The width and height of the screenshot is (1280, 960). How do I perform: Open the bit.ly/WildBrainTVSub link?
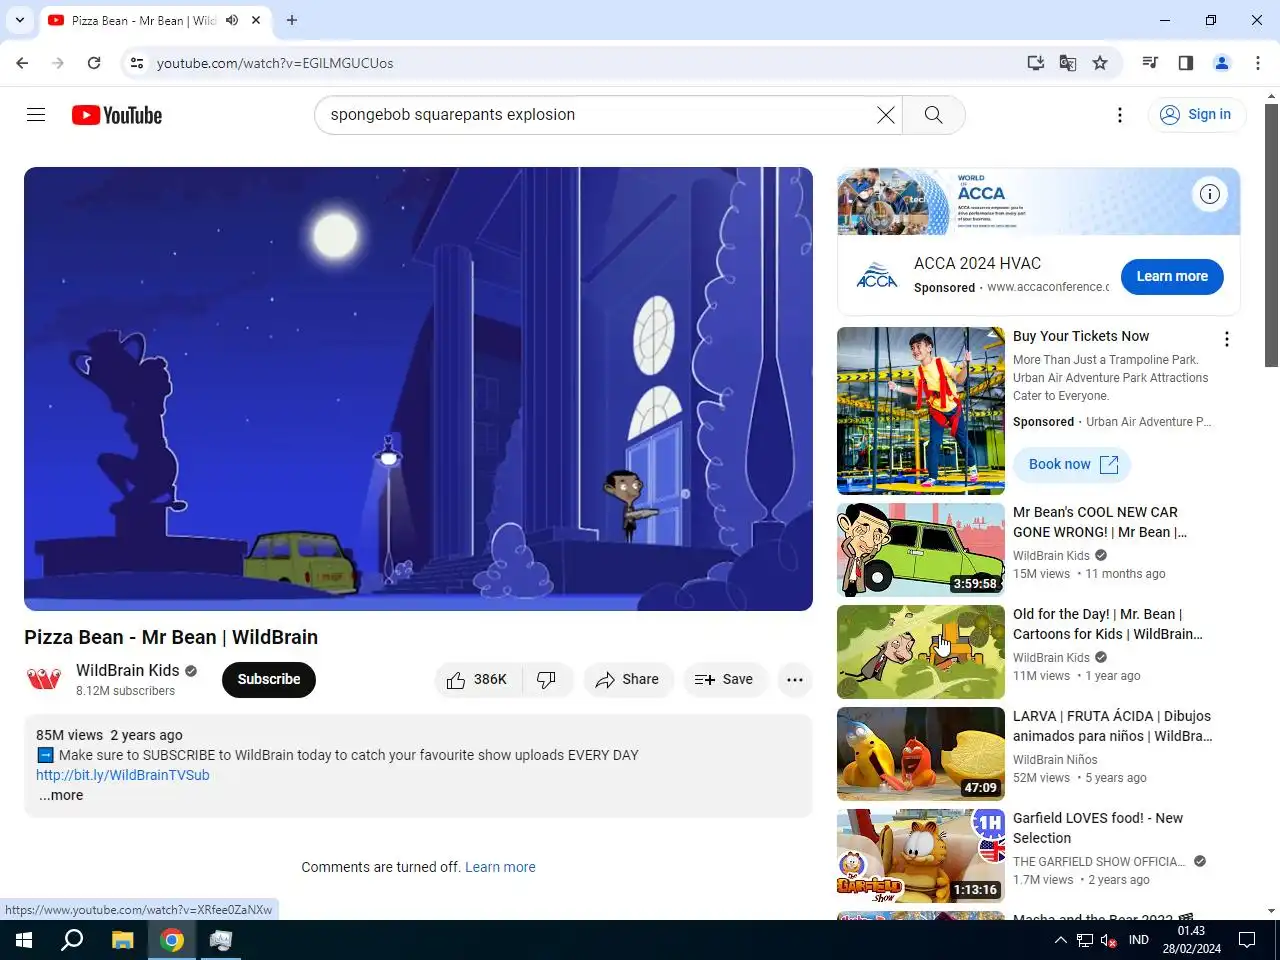[123, 775]
